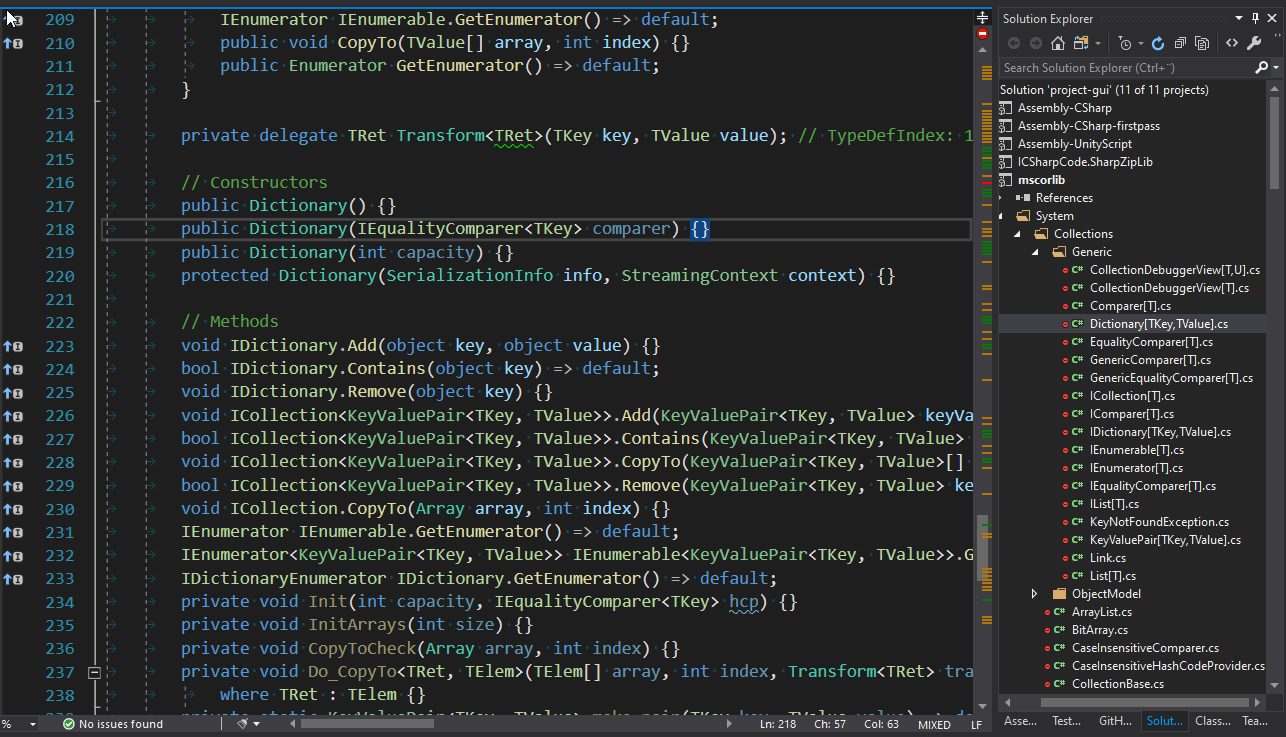Click the Switch Views icon in Solution Explorer
Viewport: 1286px width, 737px height.
click(x=1082, y=41)
